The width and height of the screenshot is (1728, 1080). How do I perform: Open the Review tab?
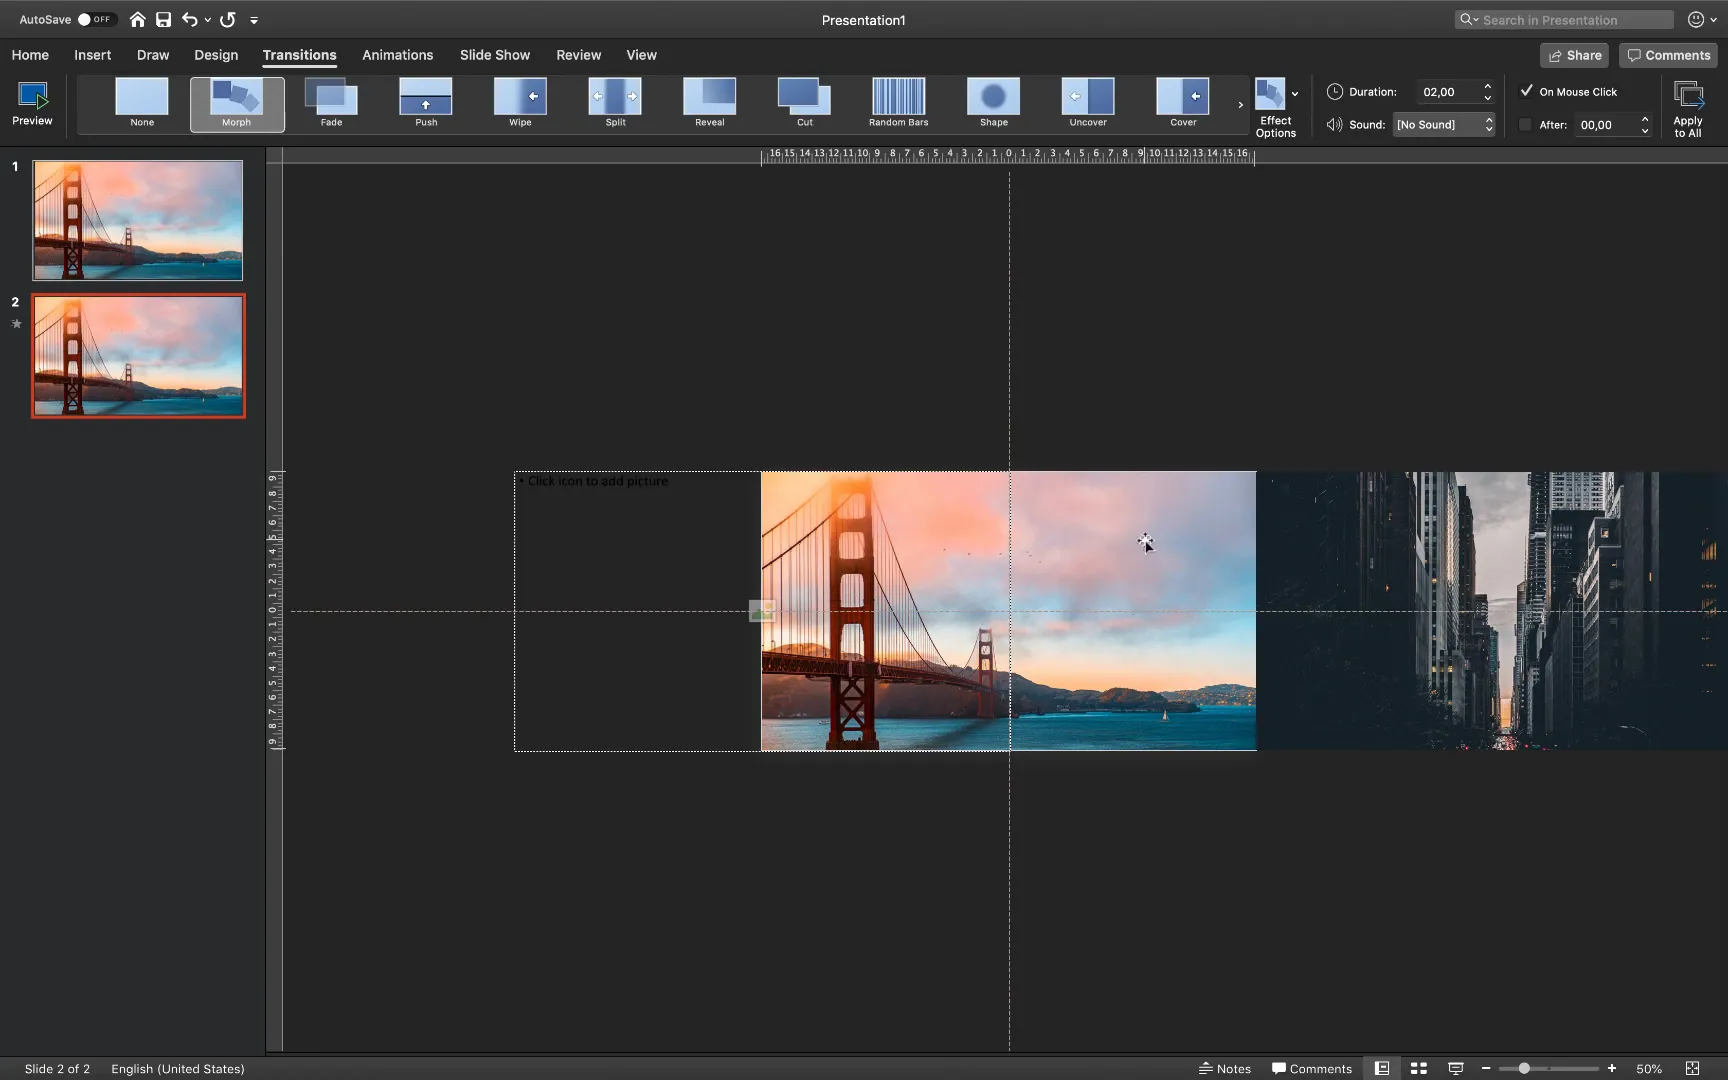tap(578, 55)
